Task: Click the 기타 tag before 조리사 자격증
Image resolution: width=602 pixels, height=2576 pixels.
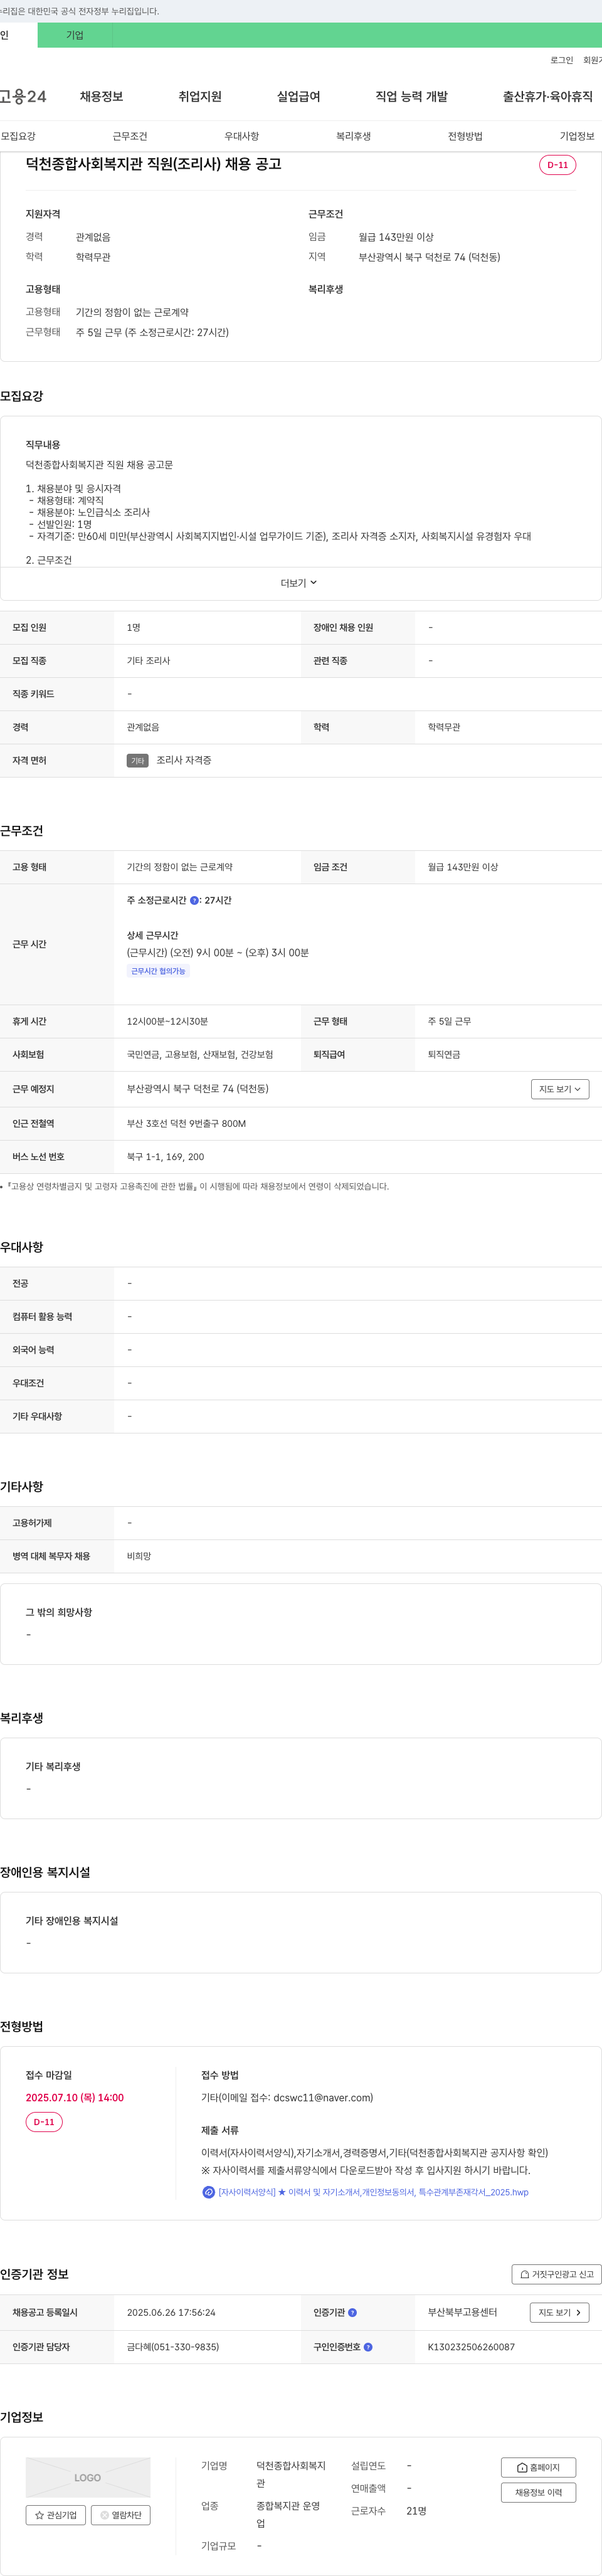Action: [138, 761]
